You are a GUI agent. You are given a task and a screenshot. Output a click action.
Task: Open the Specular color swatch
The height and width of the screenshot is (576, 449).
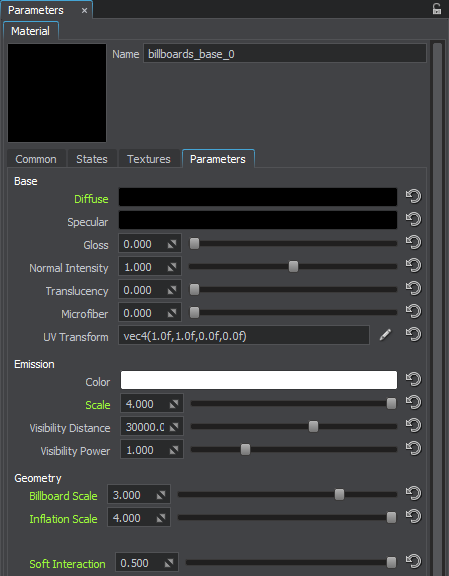(258, 220)
